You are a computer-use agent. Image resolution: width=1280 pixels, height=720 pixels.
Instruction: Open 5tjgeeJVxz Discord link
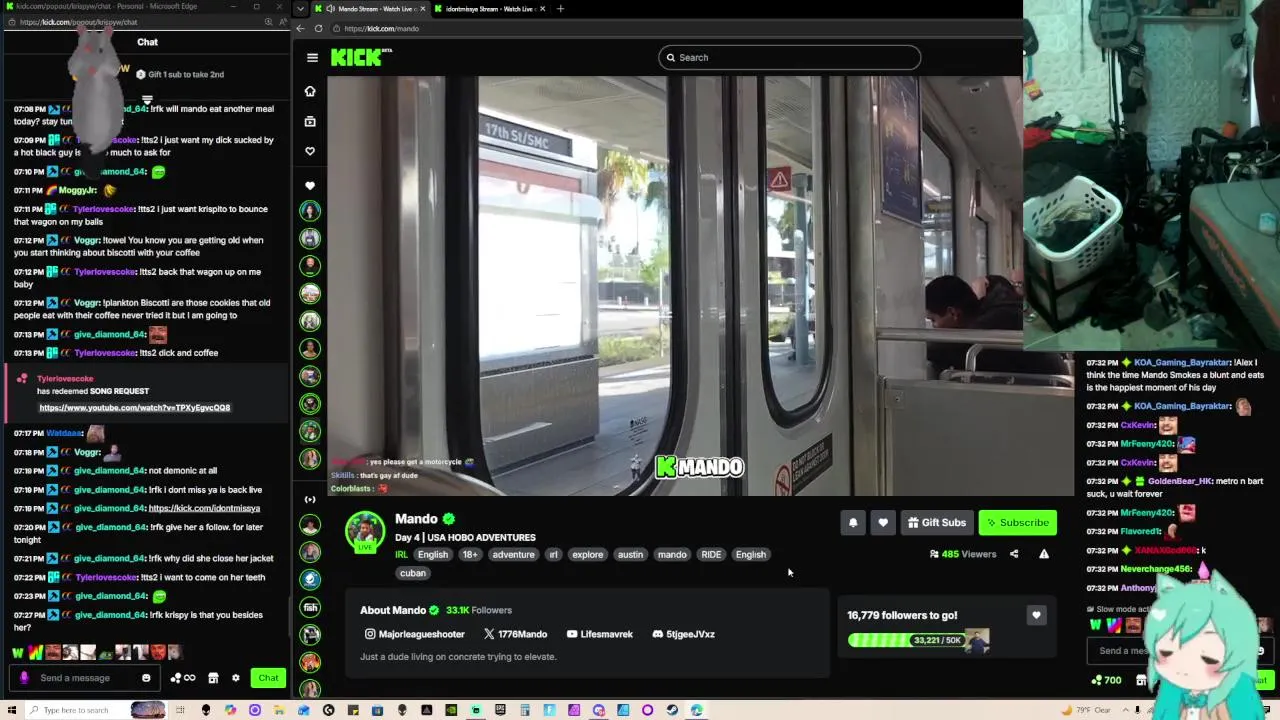click(683, 634)
